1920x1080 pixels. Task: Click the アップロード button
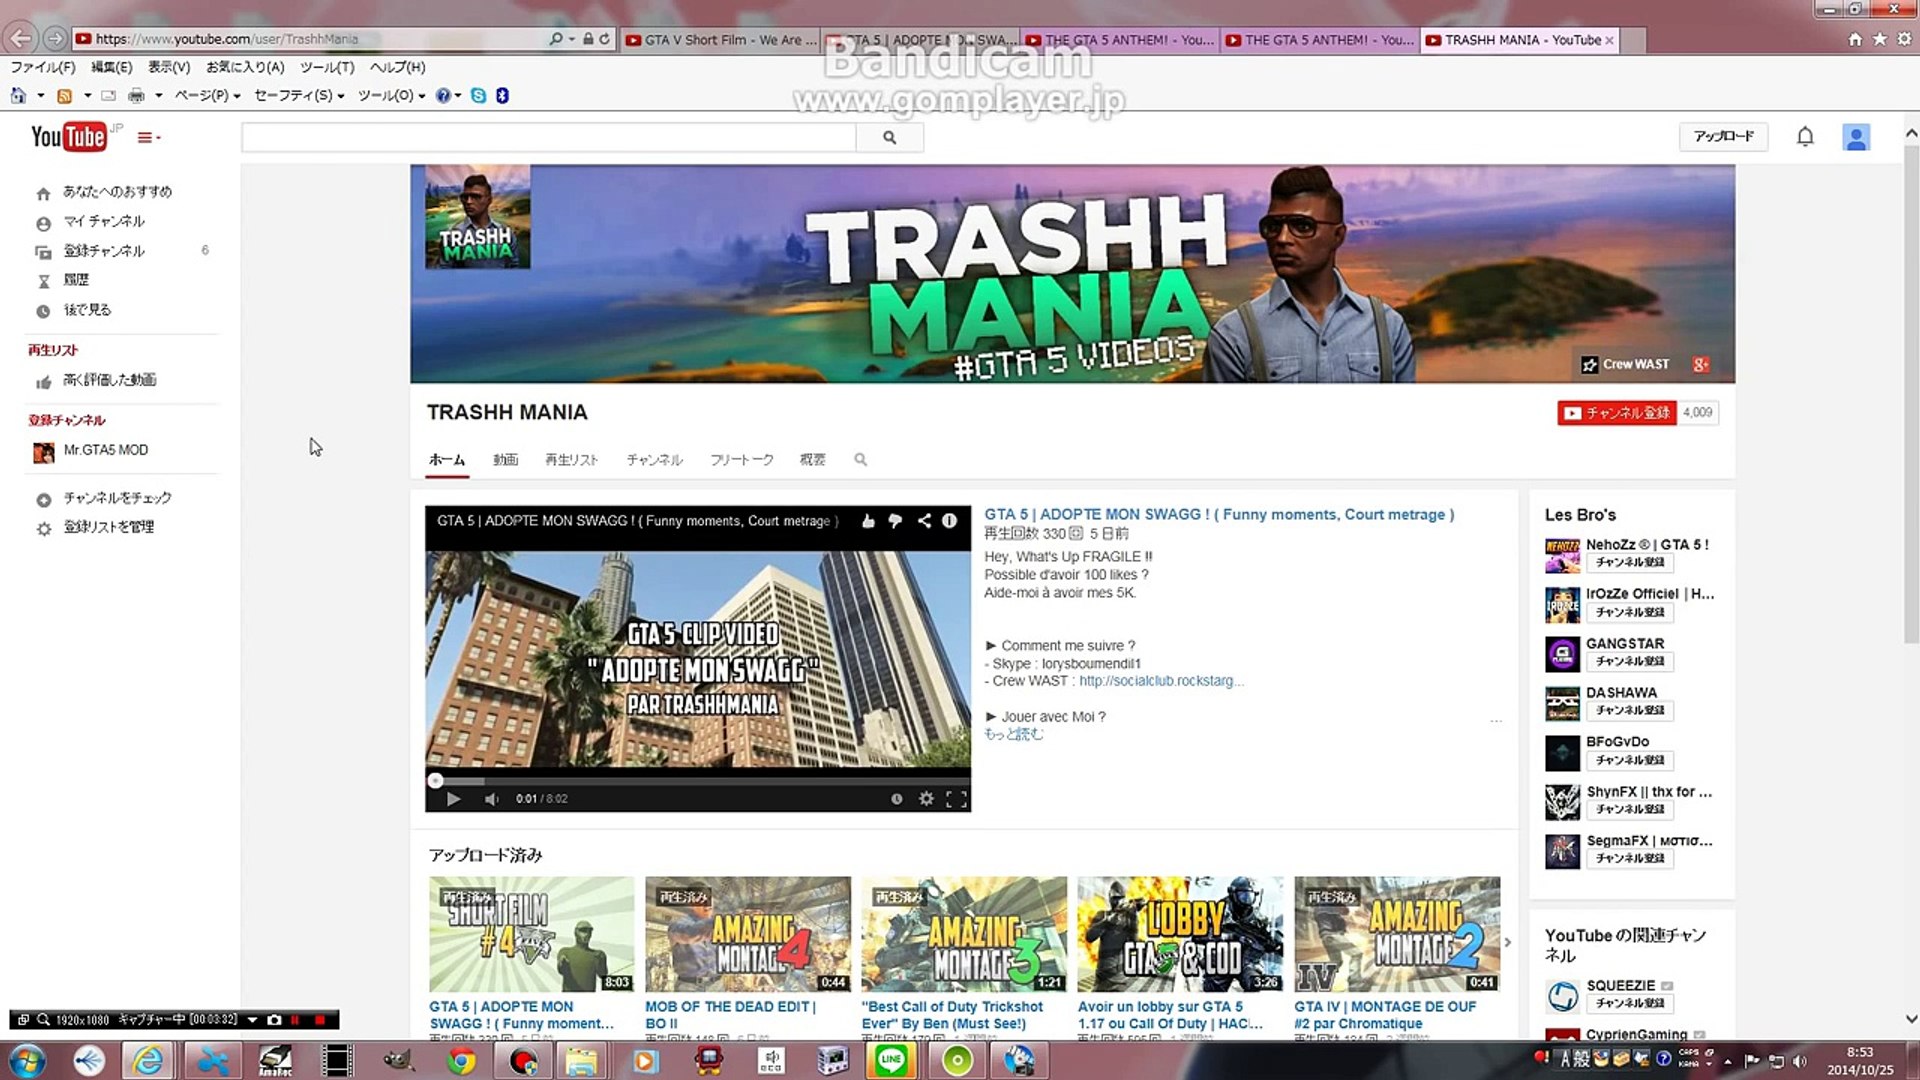point(1723,137)
